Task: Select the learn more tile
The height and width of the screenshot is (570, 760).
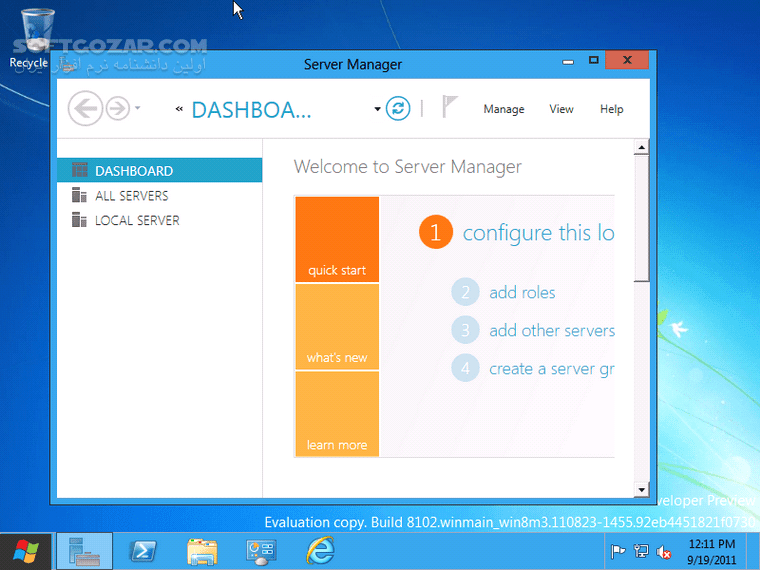Action: (x=337, y=414)
